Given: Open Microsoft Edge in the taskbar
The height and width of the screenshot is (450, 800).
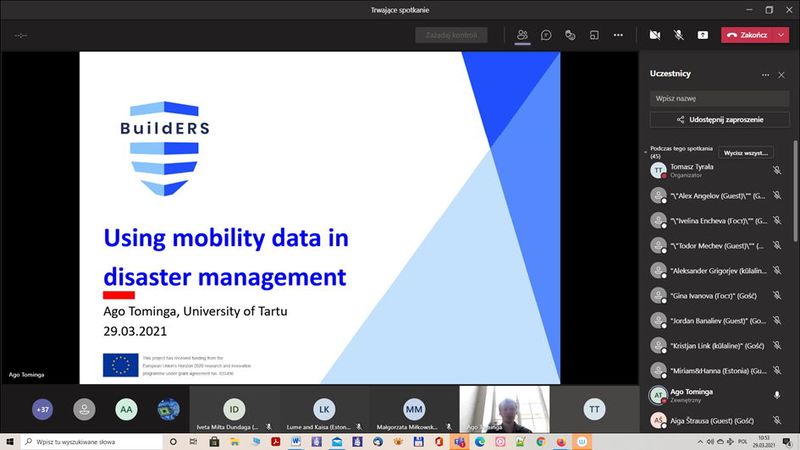Looking at the screenshot, I should pos(480,442).
